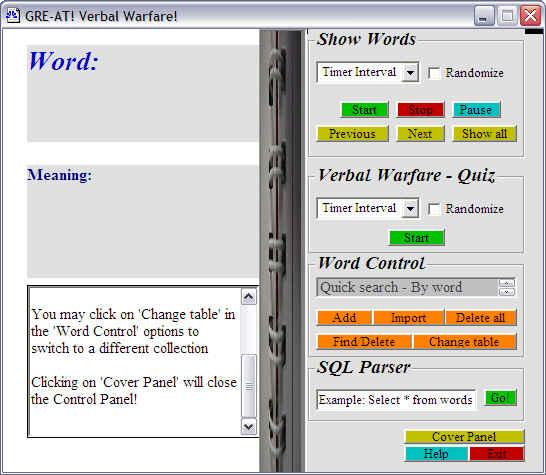
Task: Stop the word display
Action: [420, 110]
